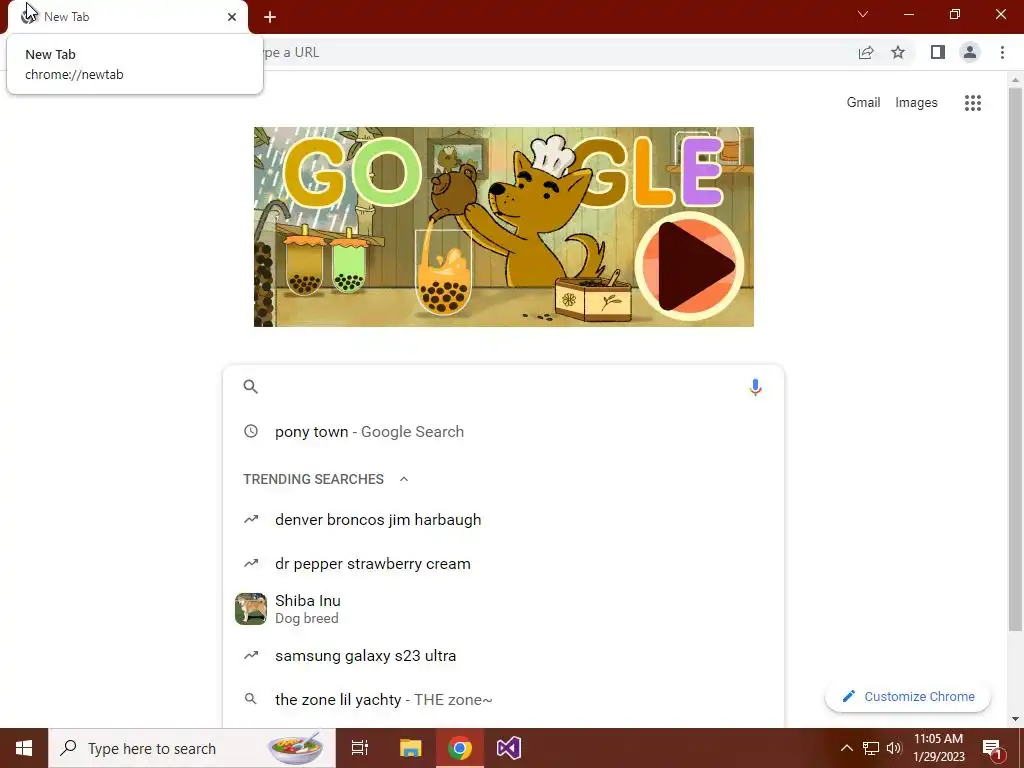Click the Chrome taskbar icon

click(460, 748)
